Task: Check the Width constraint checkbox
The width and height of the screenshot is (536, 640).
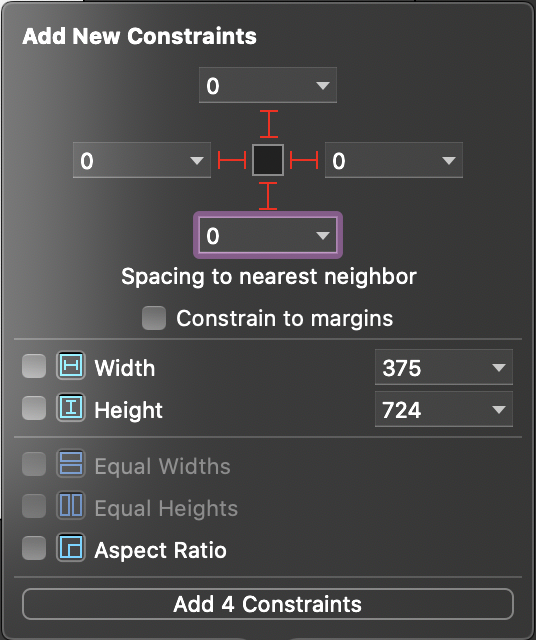Action: [x=34, y=366]
